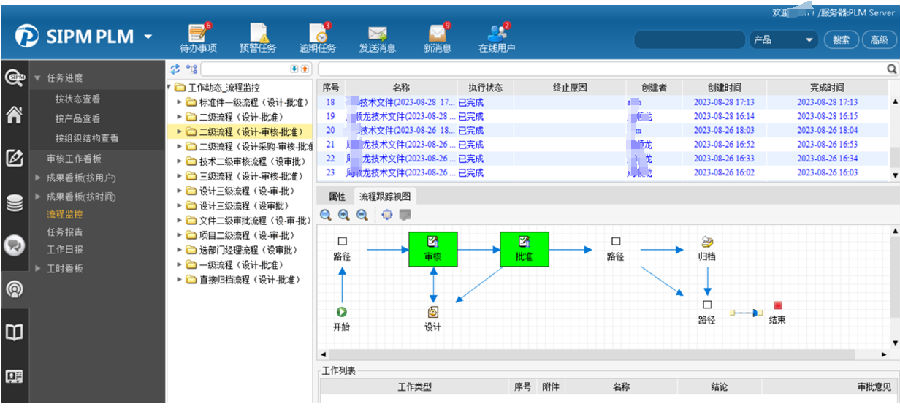This screenshot has width=900, height=408.
Task: Open 按产品查看 menu item
Action: pos(77,118)
